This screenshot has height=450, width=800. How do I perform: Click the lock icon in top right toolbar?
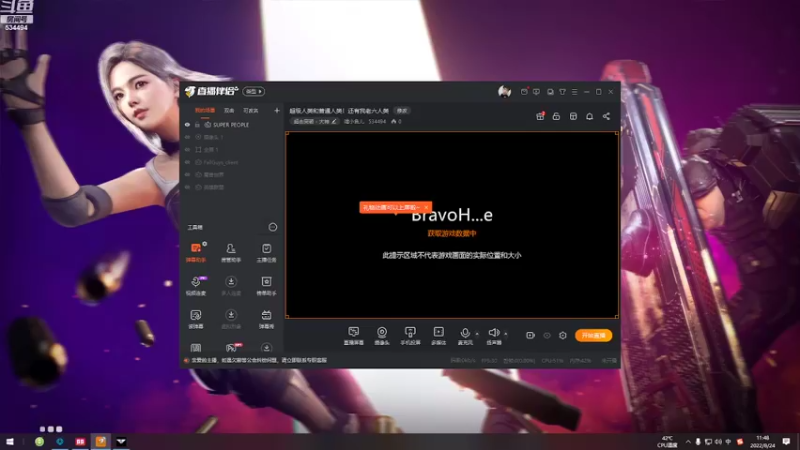coord(556,116)
